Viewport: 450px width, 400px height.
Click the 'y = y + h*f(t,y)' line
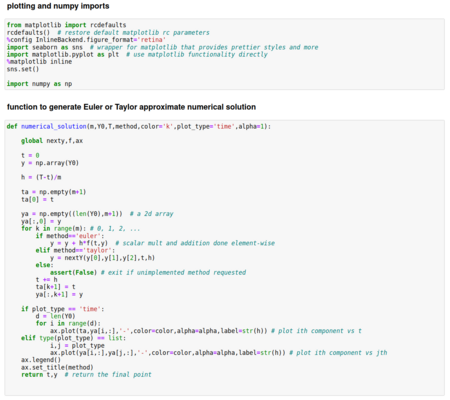coord(79,243)
